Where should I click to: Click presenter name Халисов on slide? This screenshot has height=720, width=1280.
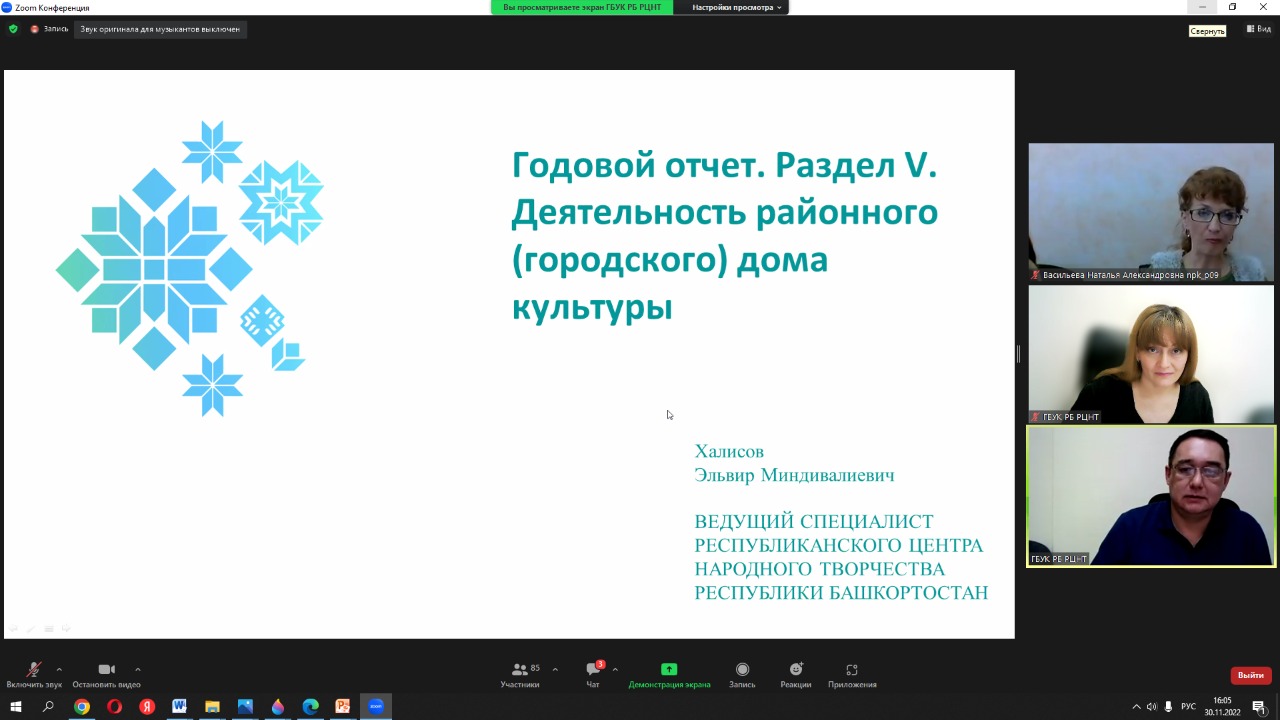click(729, 451)
